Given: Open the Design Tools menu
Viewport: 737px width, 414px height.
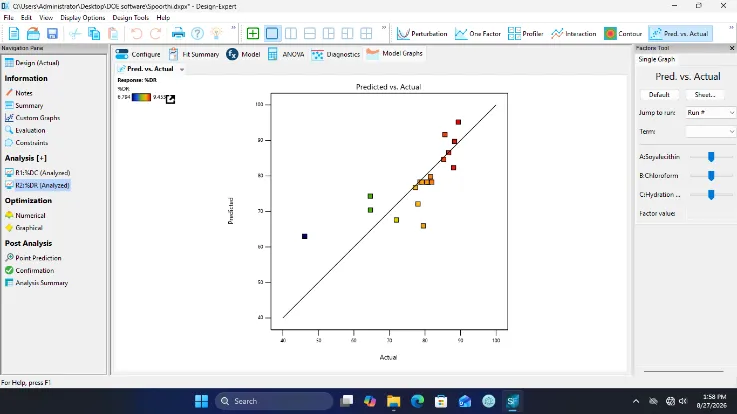Looking at the screenshot, I should click(x=130, y=17).
